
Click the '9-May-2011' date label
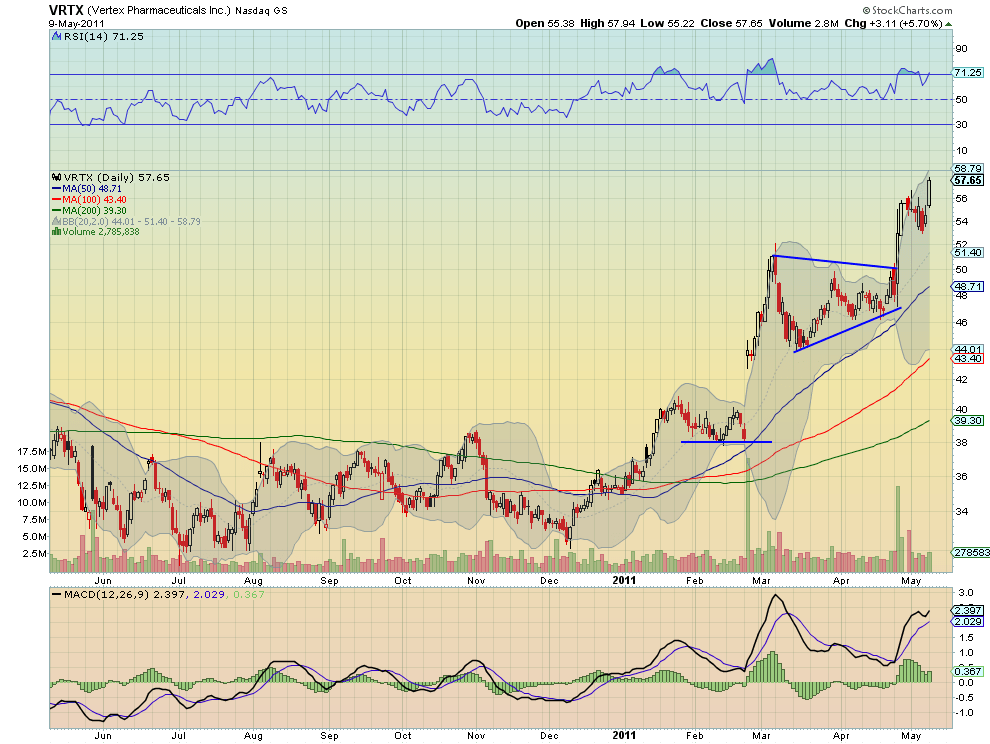(76, 23)
